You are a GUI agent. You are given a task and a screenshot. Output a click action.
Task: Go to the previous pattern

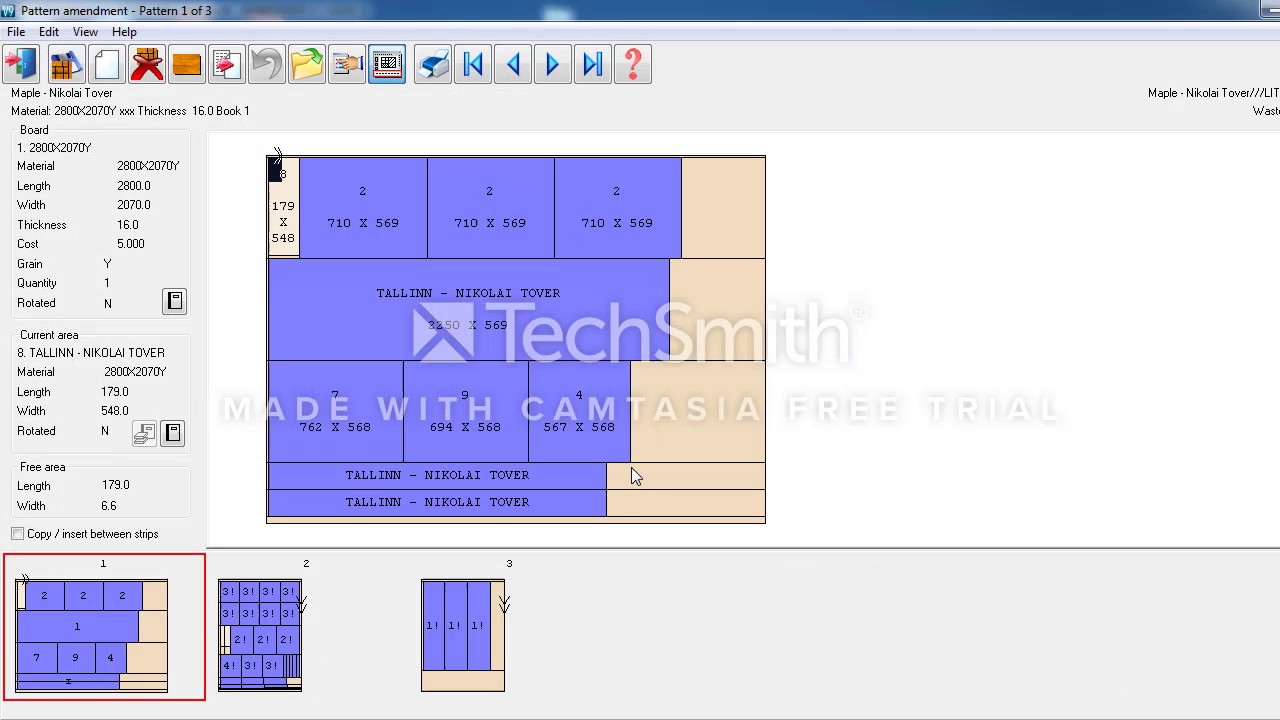tap(513, 65)
